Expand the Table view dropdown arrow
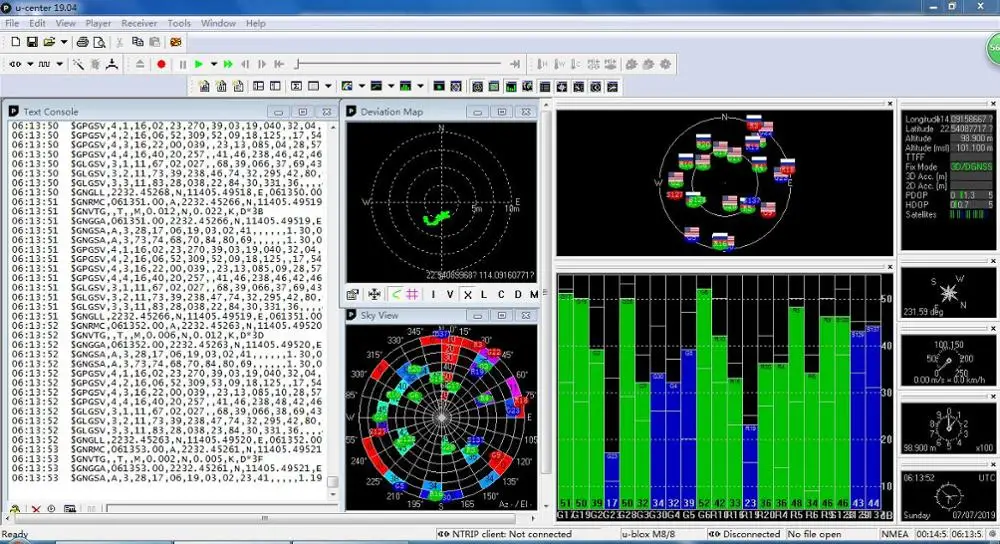Screen dimensions: 1000x544 pos(328,86)
